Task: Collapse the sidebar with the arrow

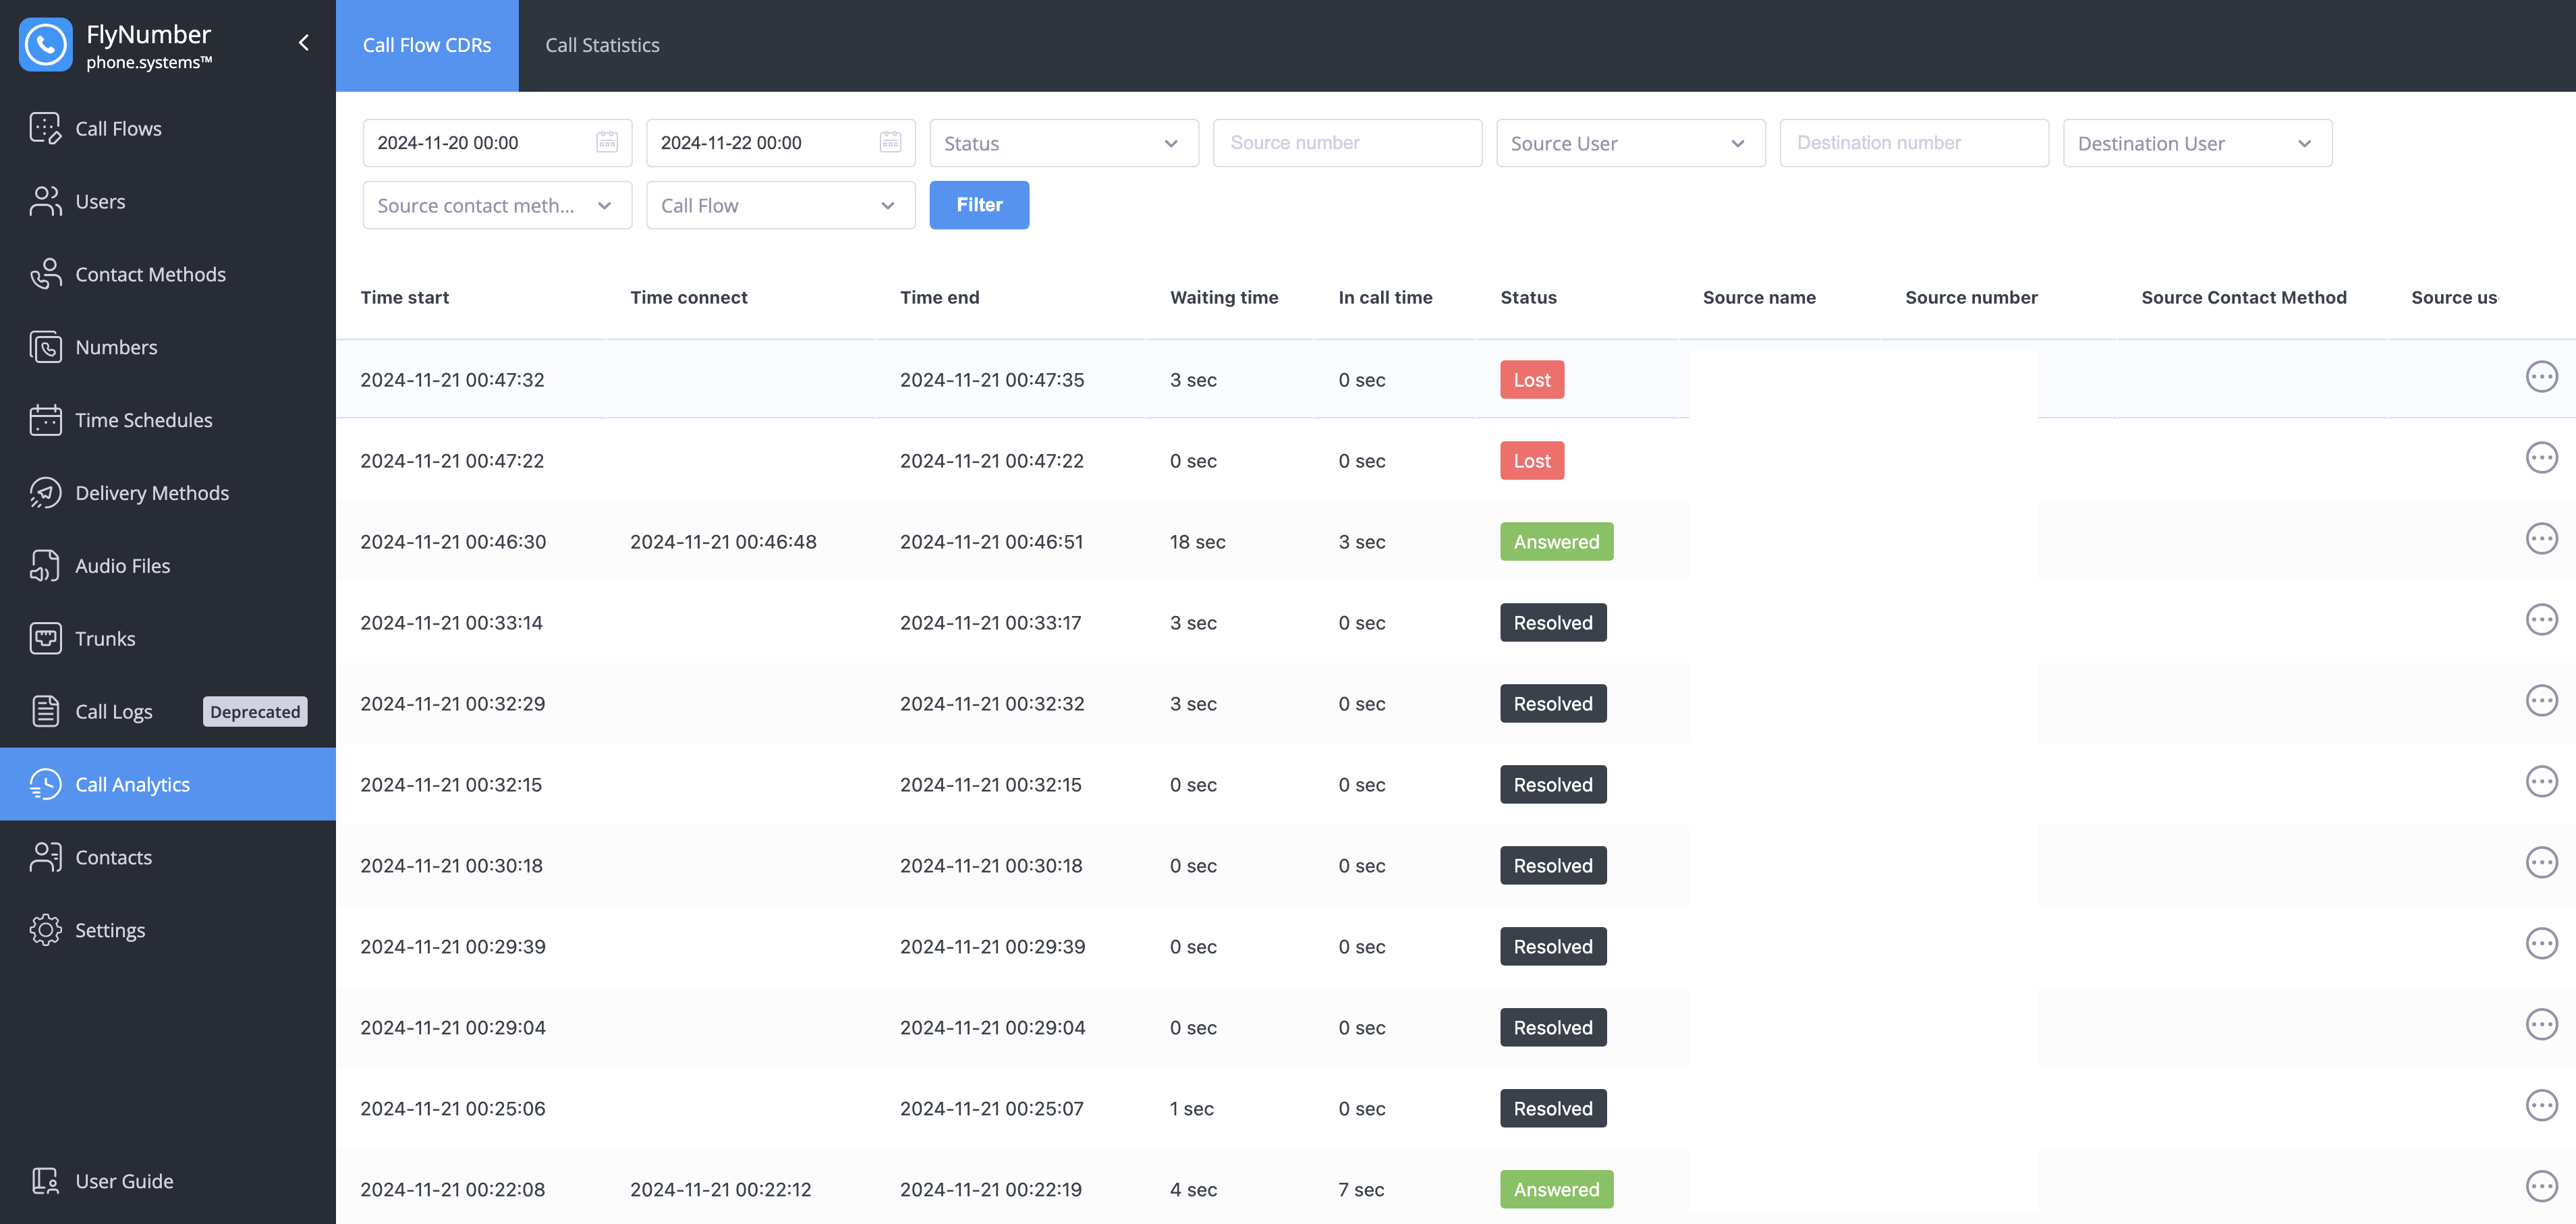Action: [304, 43]
